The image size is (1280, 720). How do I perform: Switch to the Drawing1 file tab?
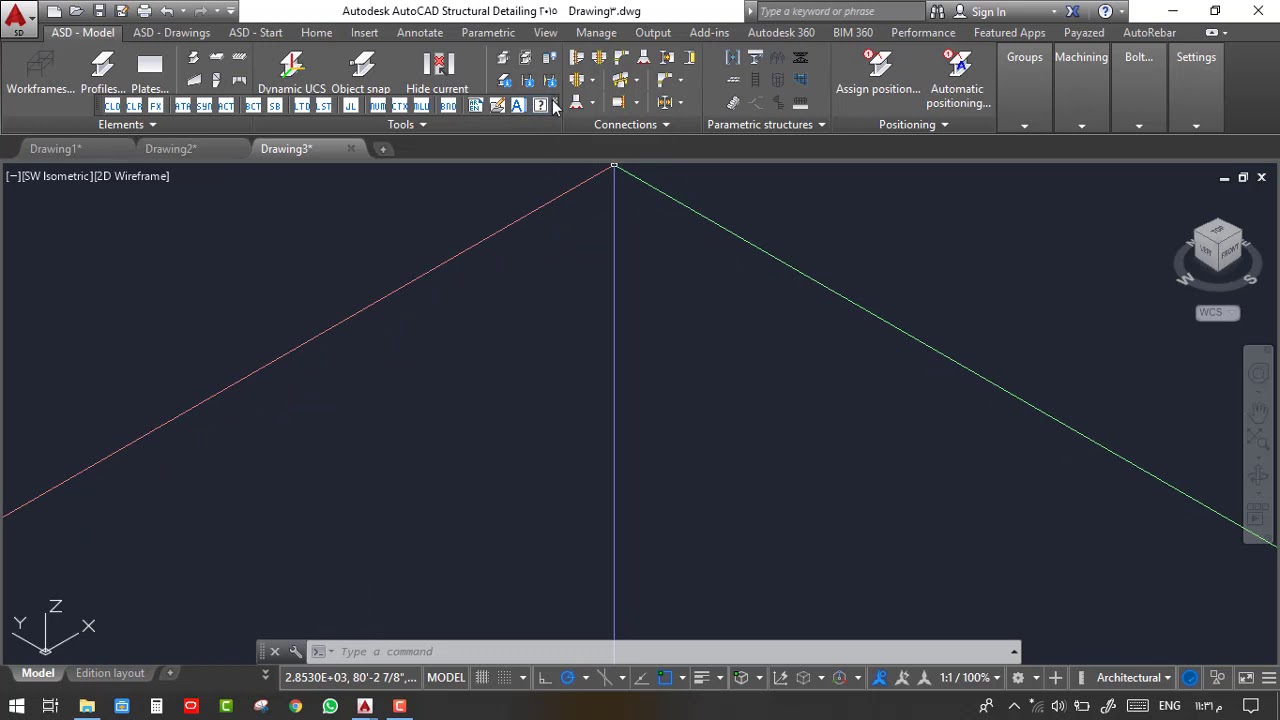(56, 149)
